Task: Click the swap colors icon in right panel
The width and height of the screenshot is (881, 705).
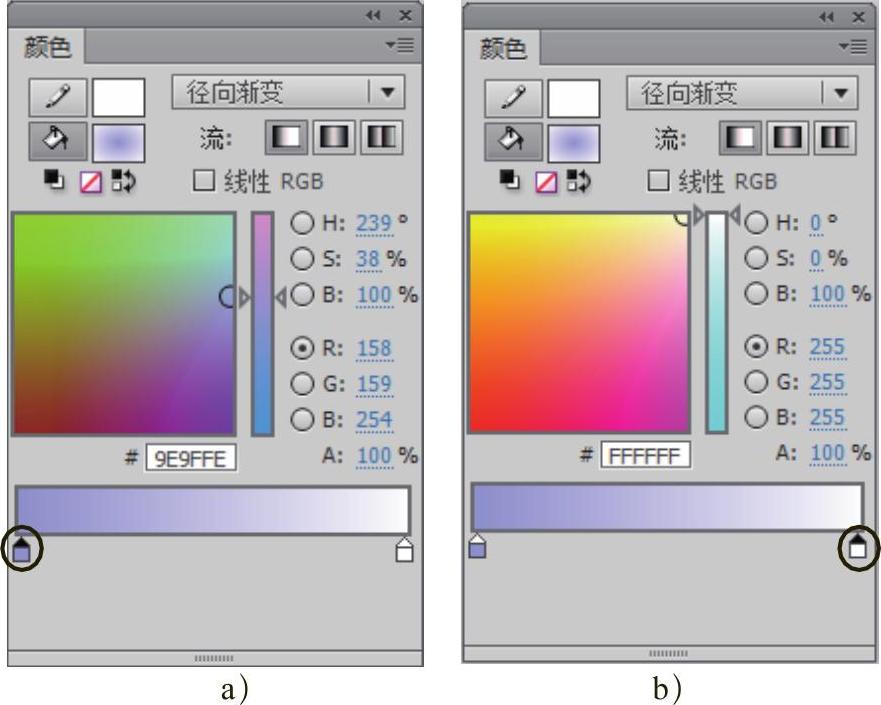Action: [x=578, y=180]
